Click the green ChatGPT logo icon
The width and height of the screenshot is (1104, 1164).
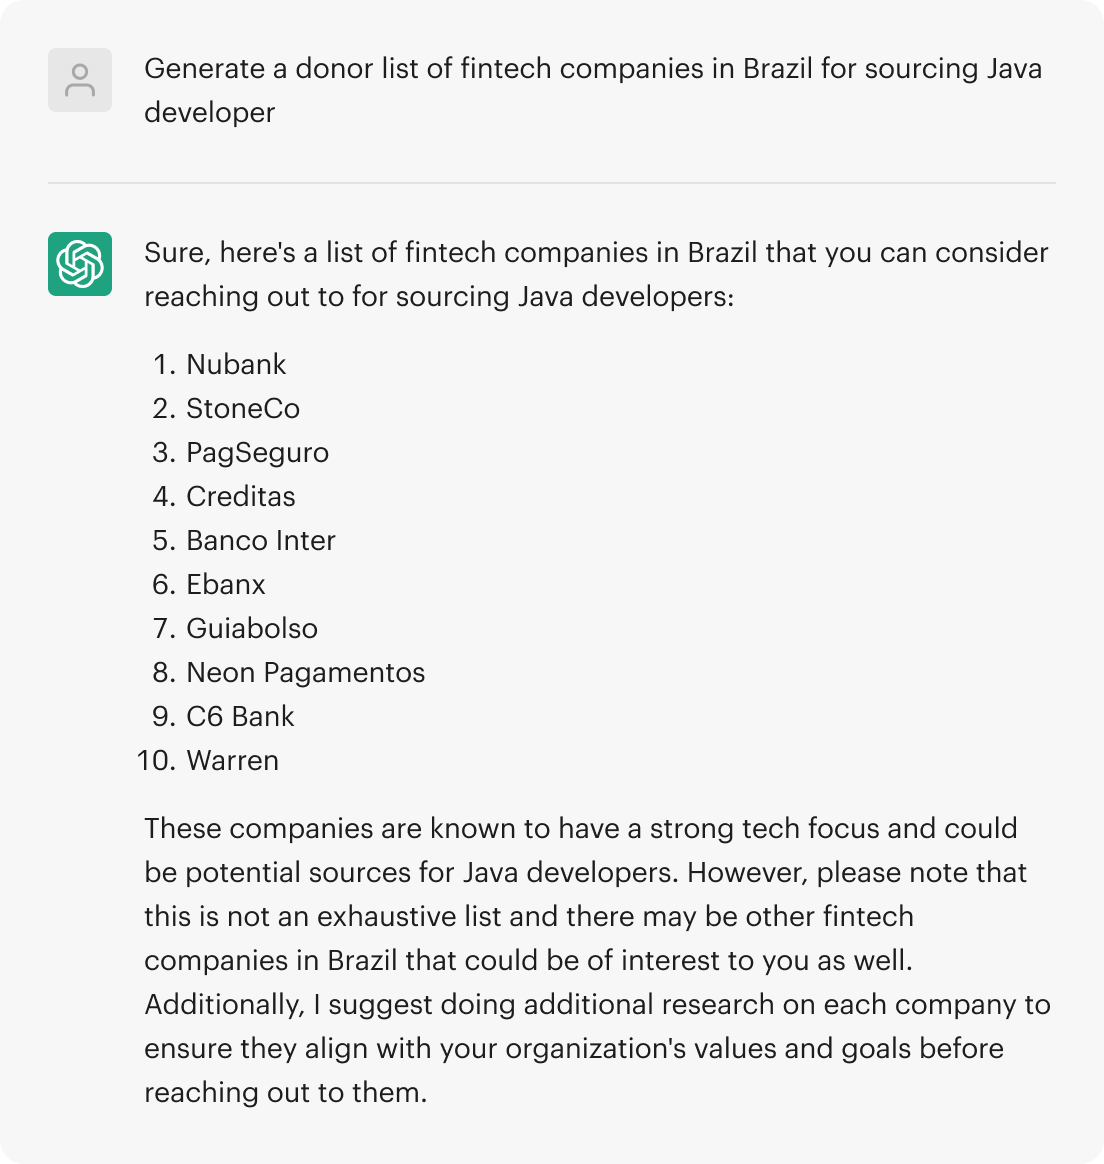pos(80,264)
